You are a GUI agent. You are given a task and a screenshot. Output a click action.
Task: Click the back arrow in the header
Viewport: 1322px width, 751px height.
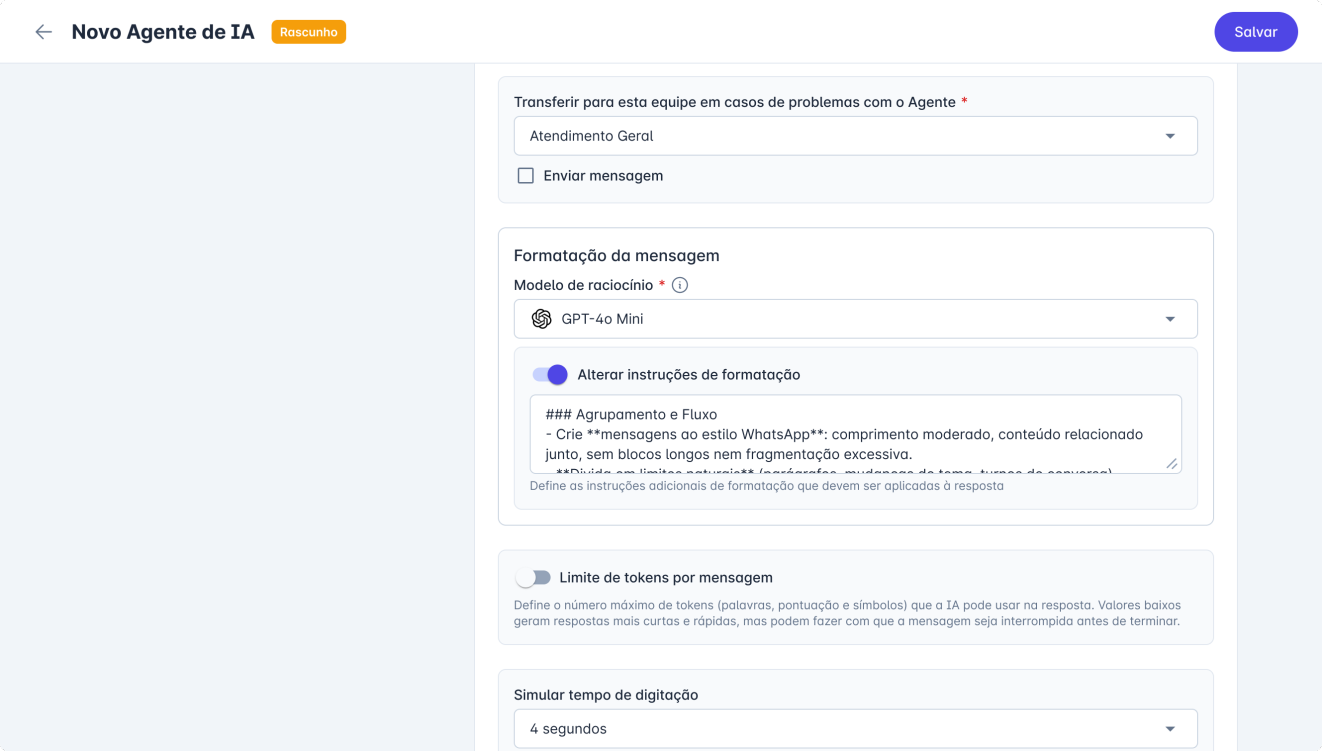[43, 31]
